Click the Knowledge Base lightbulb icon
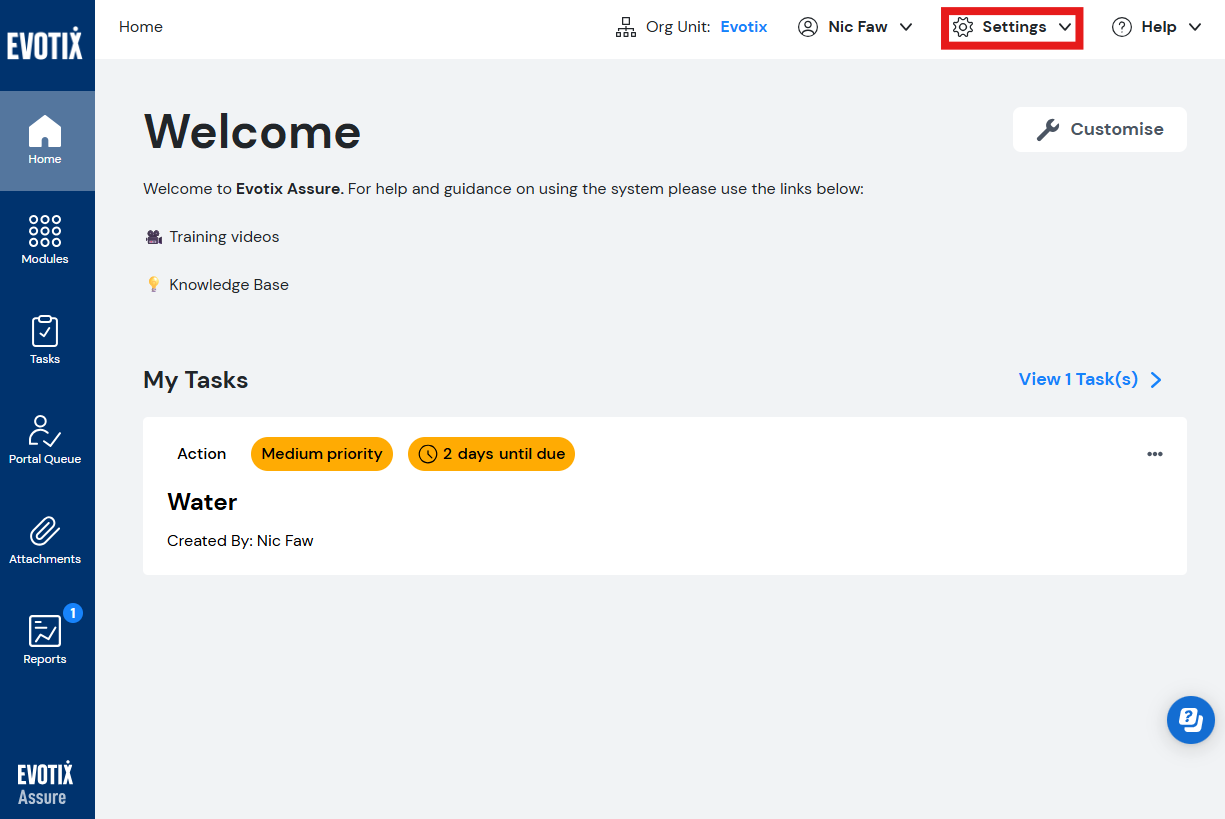 point(154,285)
